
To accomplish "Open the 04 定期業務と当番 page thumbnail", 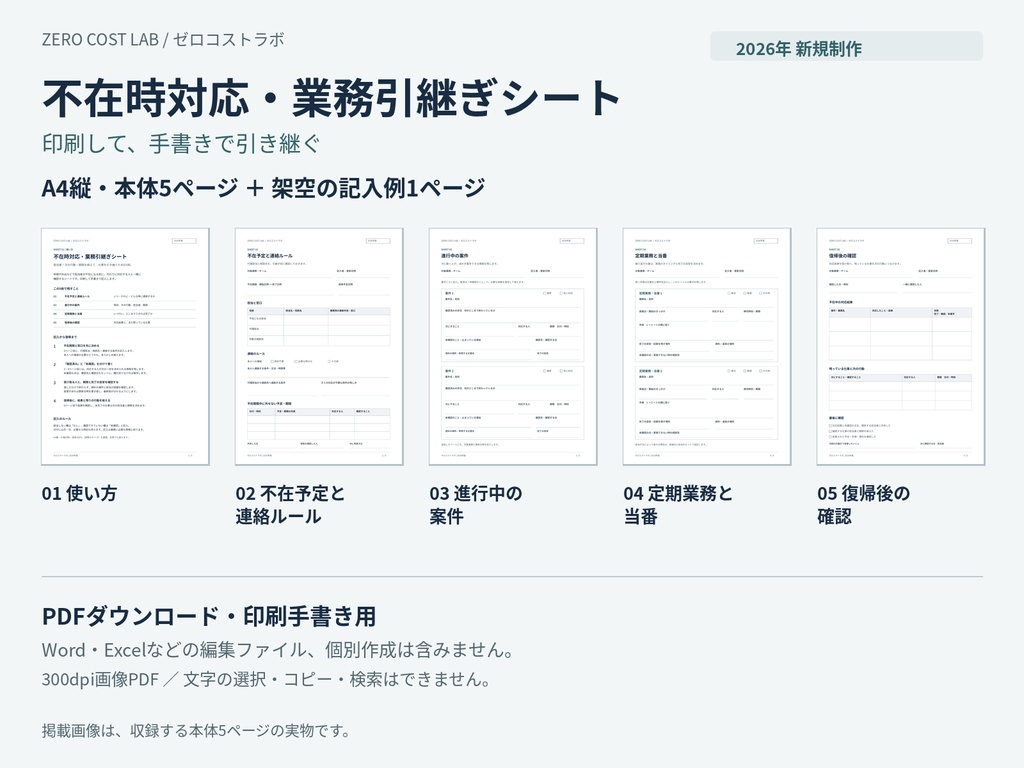I will [x=707, y=347].
